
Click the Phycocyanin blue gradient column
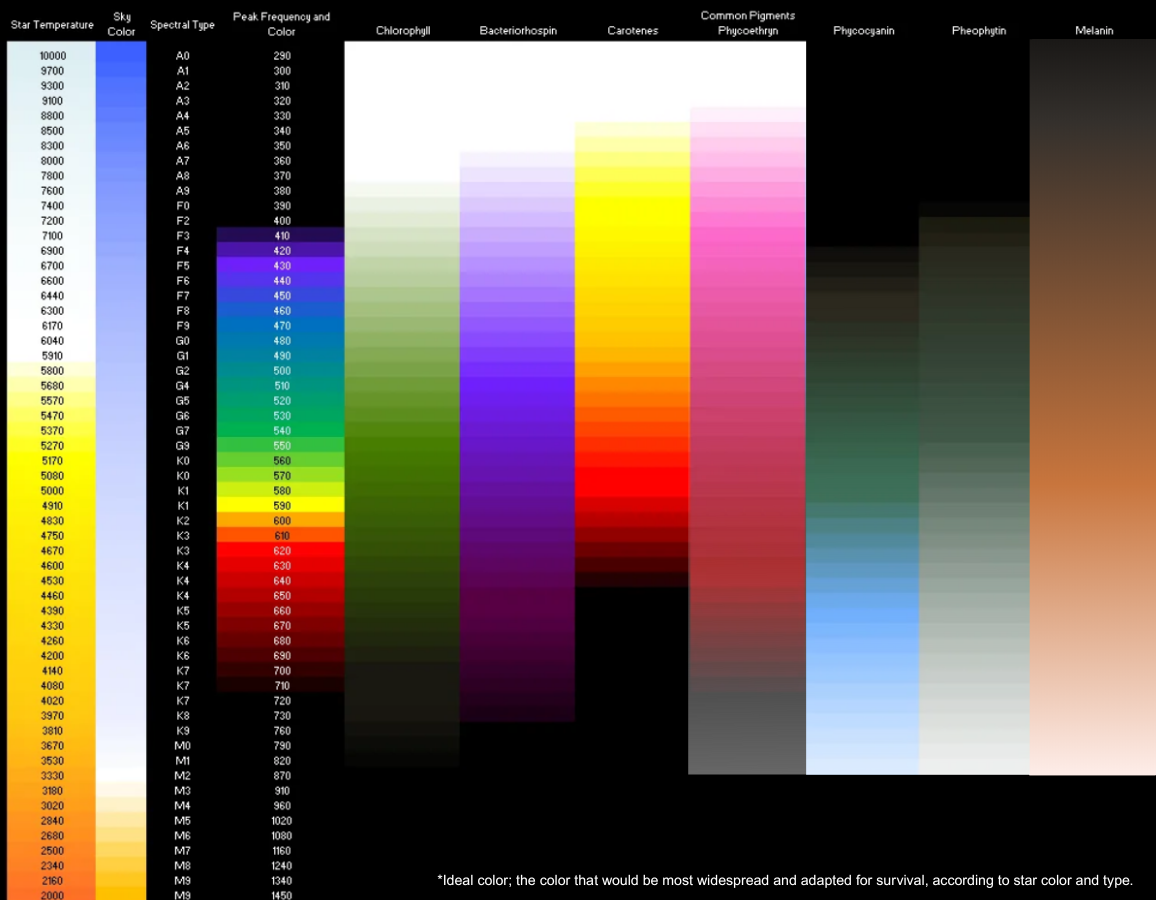point(863,510)
